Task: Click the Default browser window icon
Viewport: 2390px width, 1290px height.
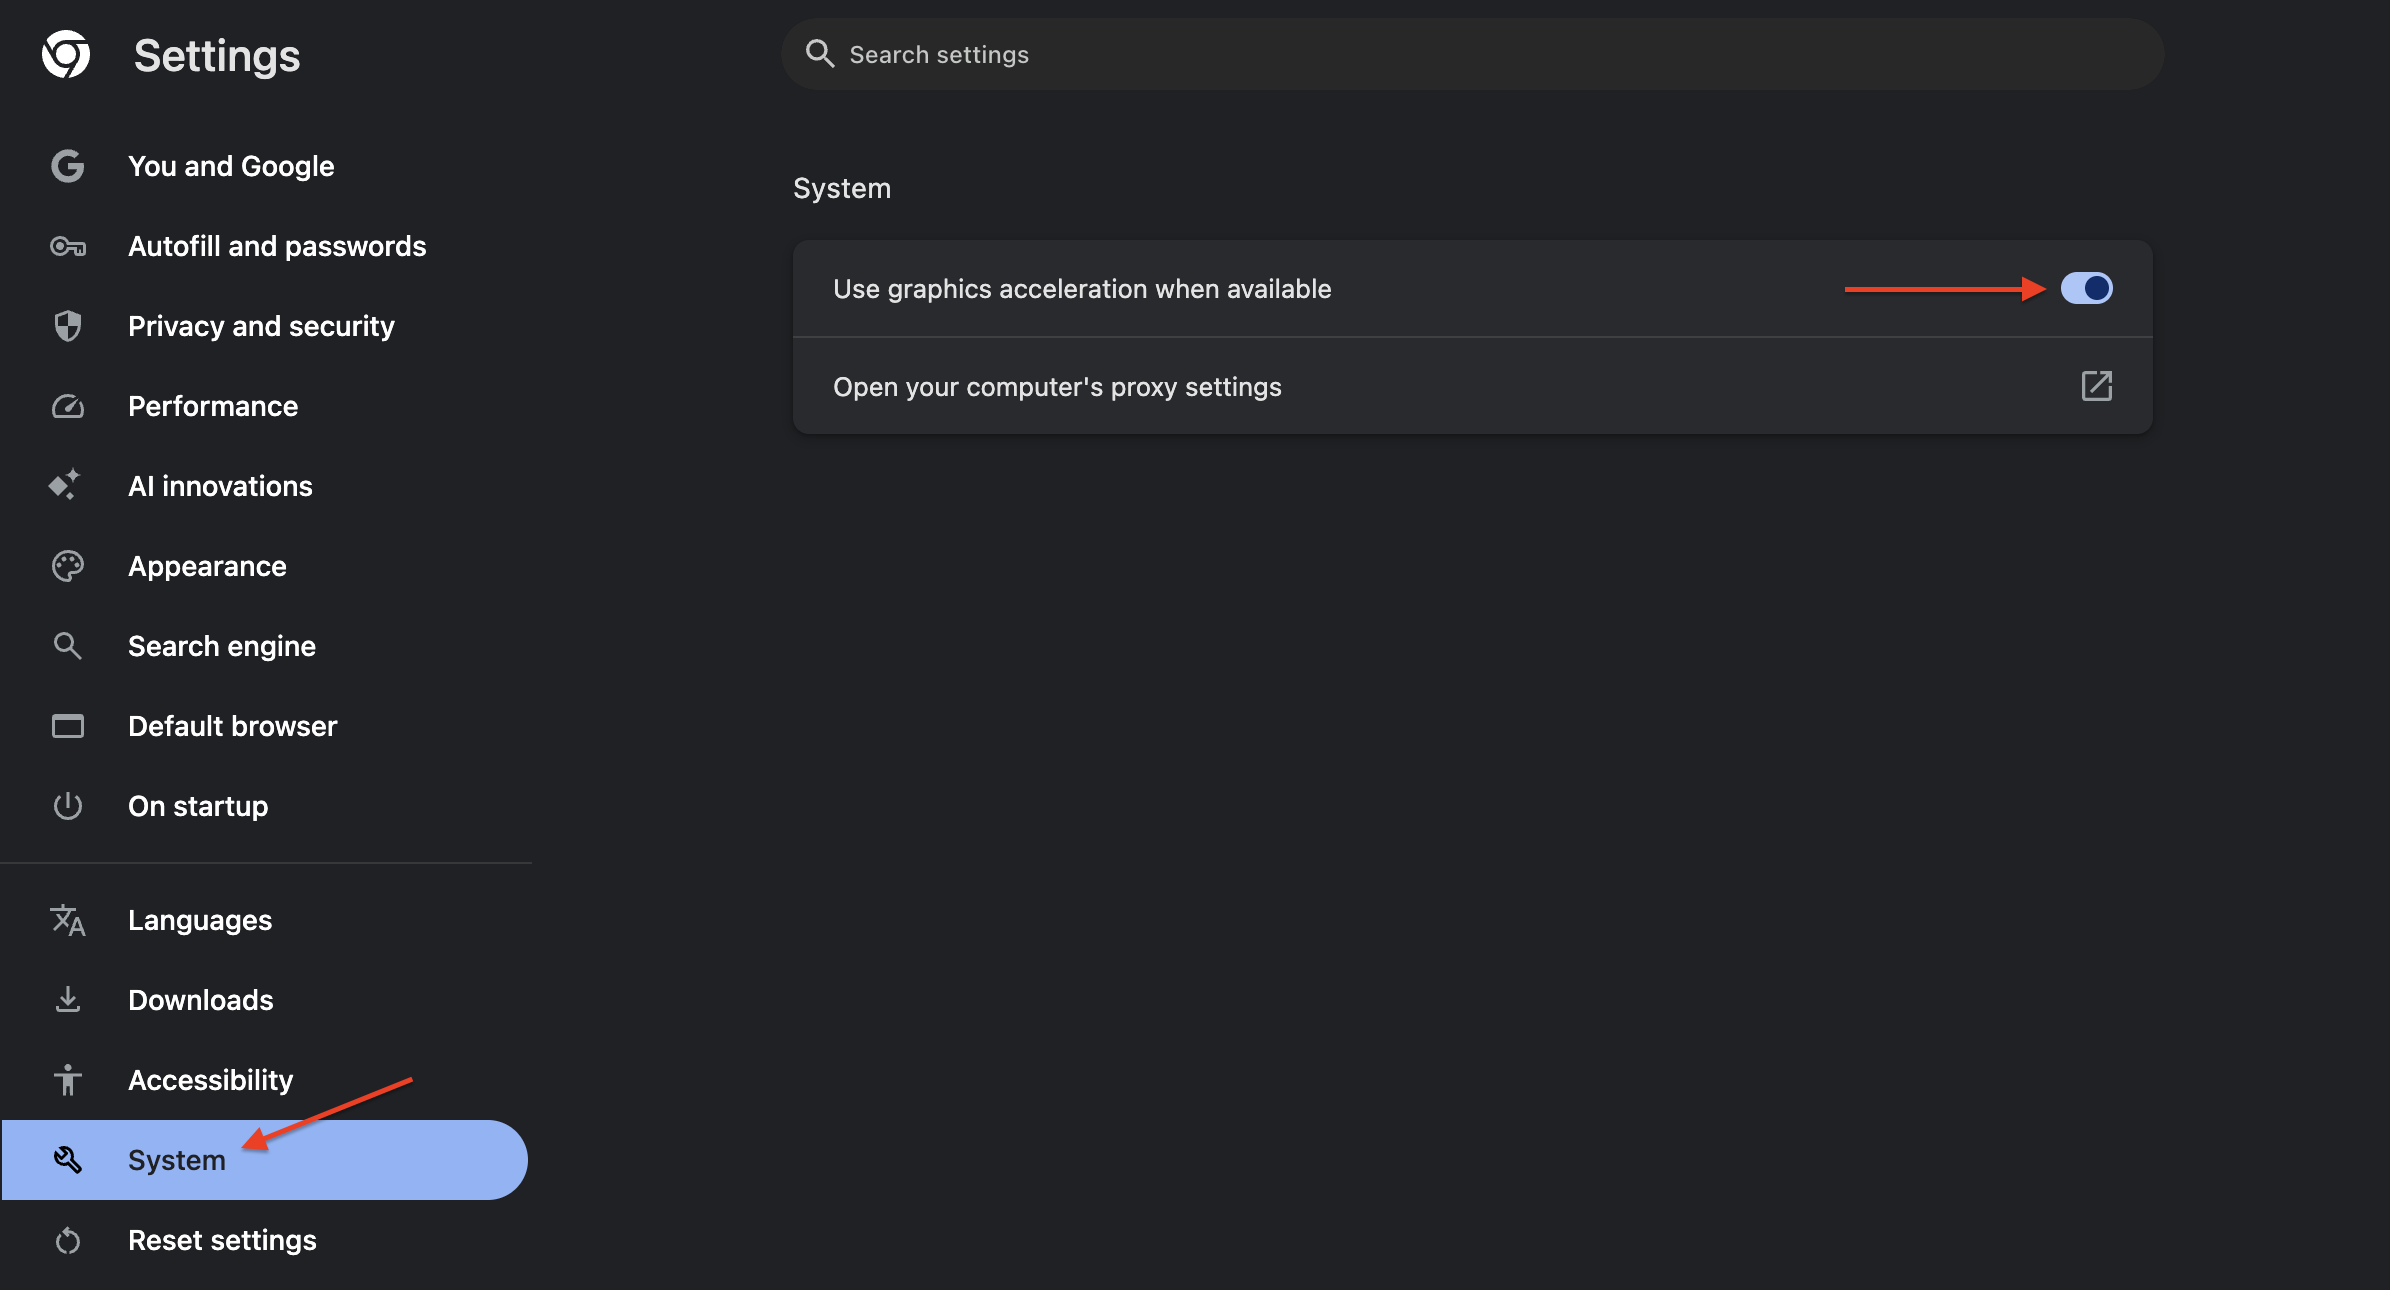Action: [x=67, y=726]
